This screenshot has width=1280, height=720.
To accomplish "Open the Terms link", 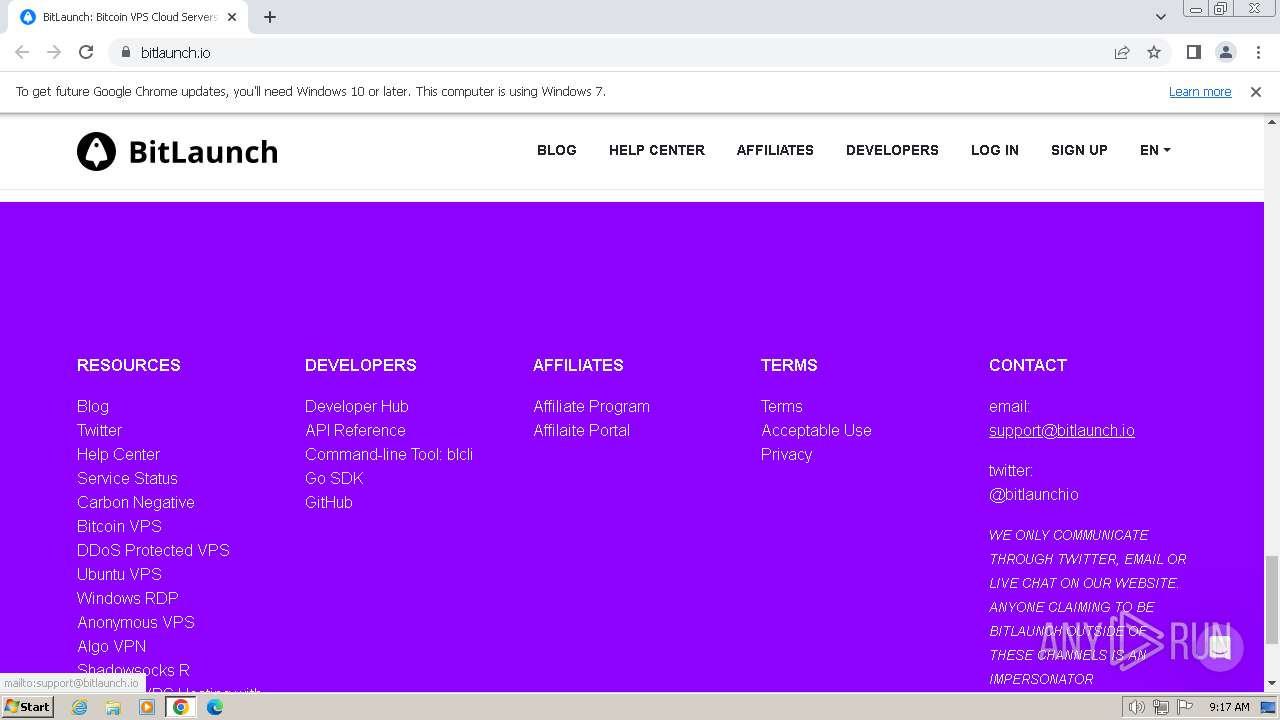I will (782, 406).
